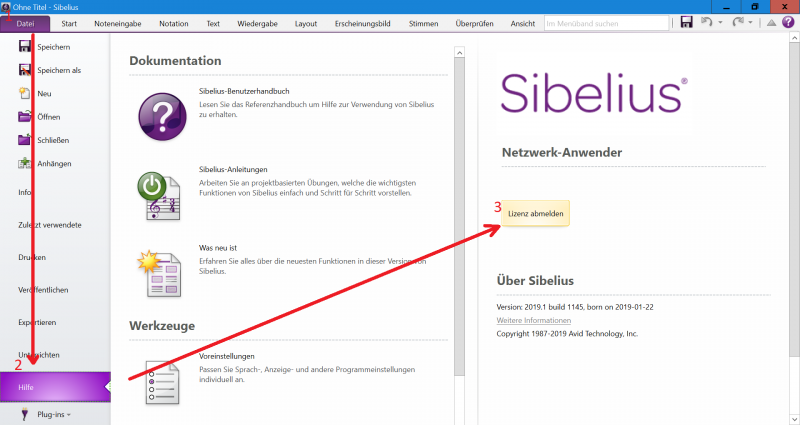Open the Was neu ist icon
Viewport: 800px width, 425px height.
click(159, 273)
